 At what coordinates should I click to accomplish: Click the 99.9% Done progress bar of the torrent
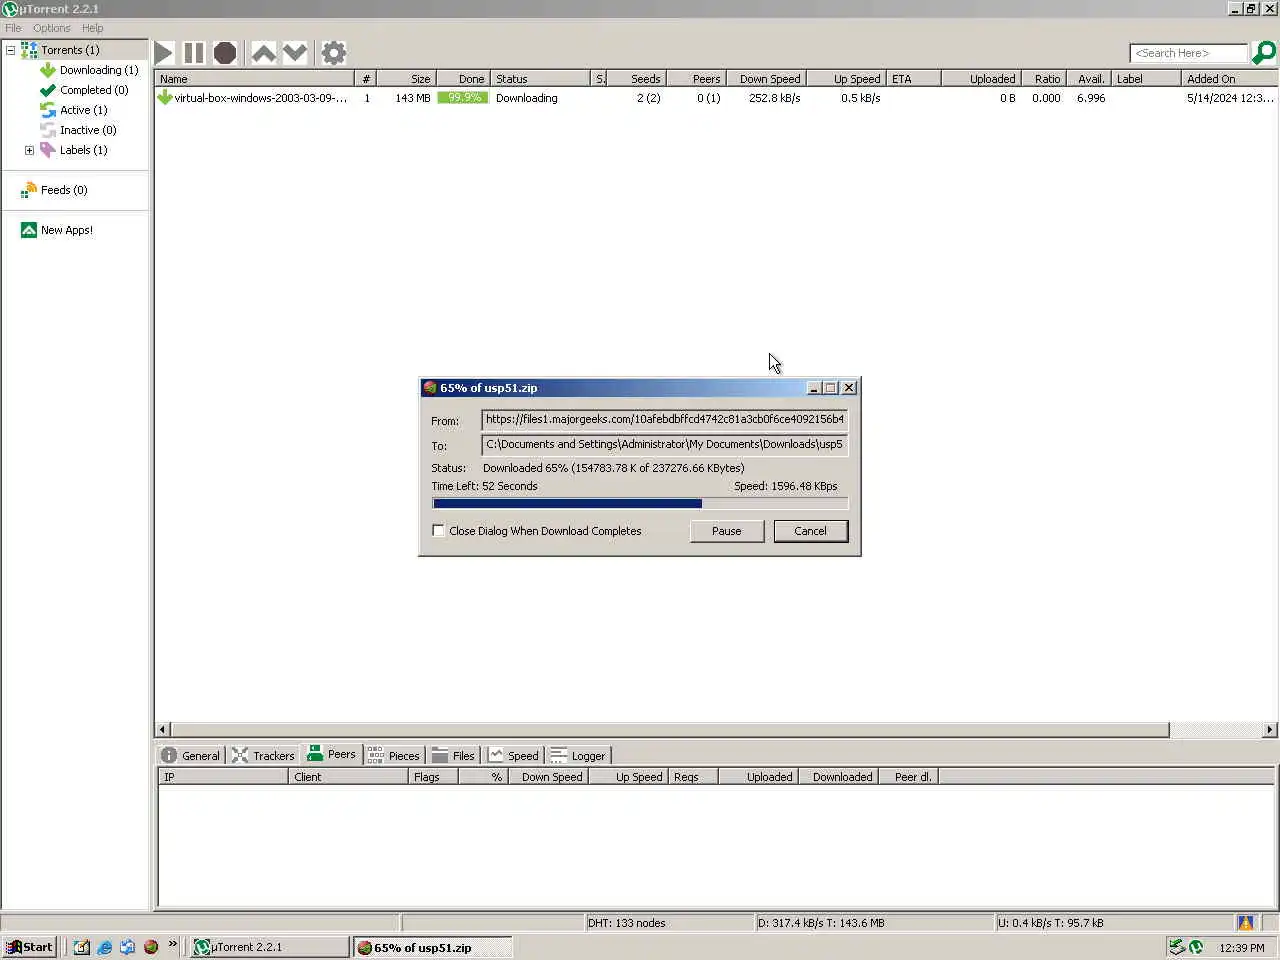pyautogui.click(x=463, y=98)
